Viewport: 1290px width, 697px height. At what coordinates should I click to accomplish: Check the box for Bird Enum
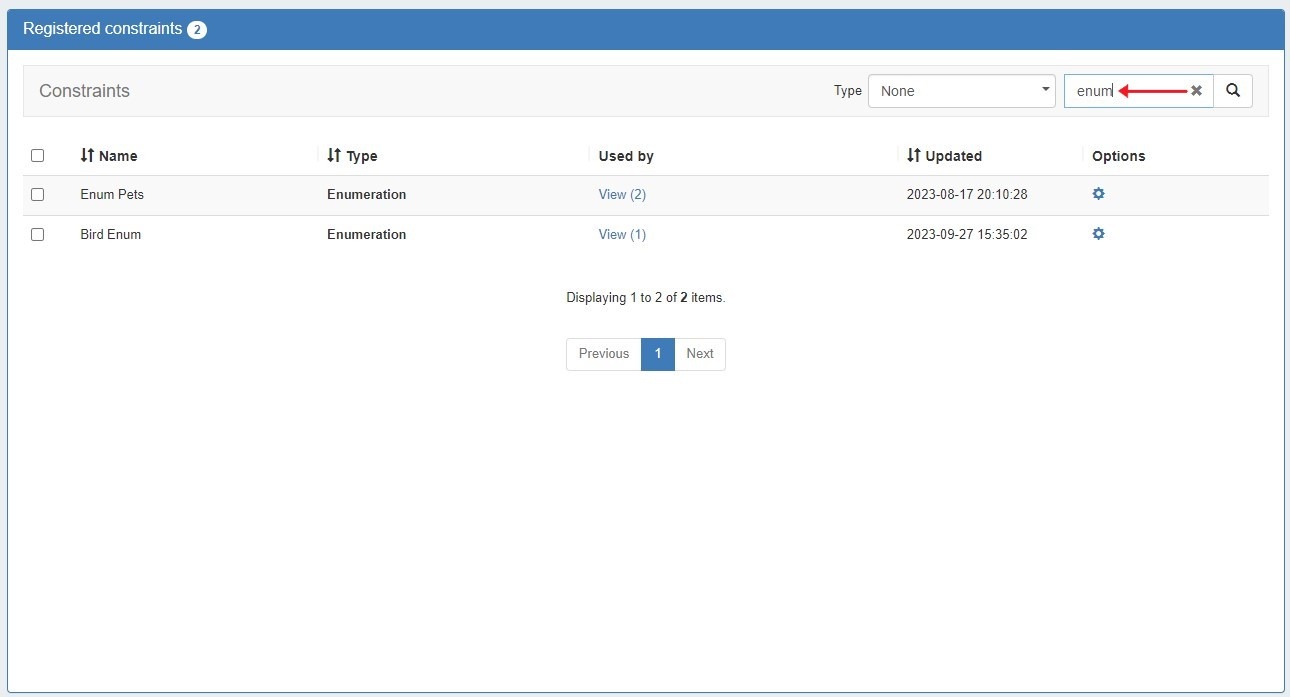(38, 235)
